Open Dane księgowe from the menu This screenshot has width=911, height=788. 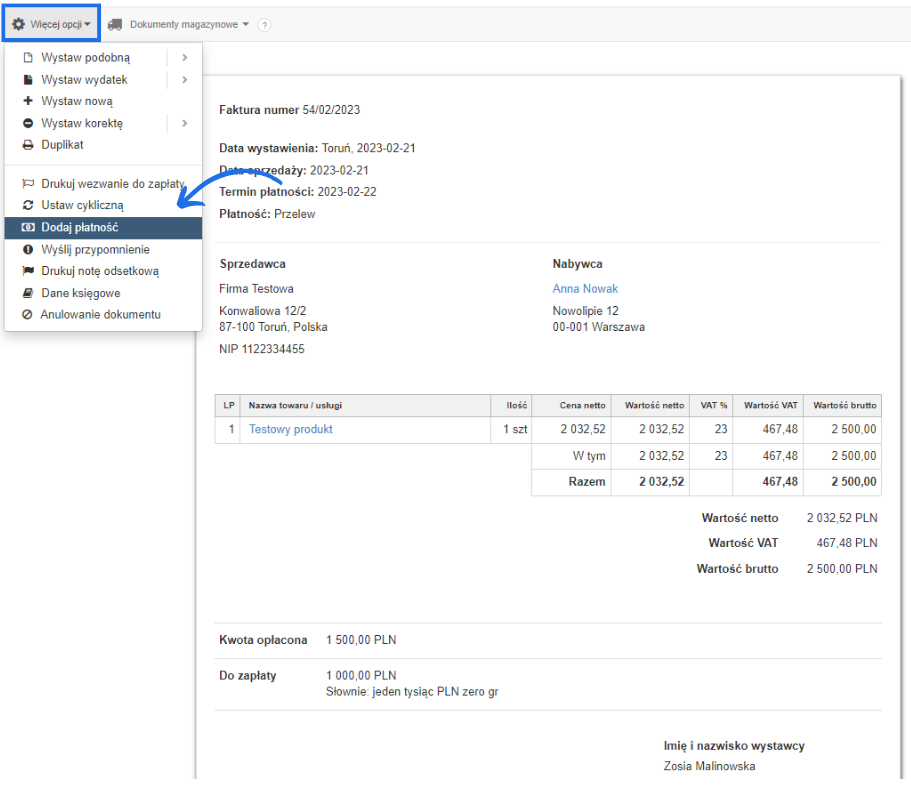pos(80,293)
